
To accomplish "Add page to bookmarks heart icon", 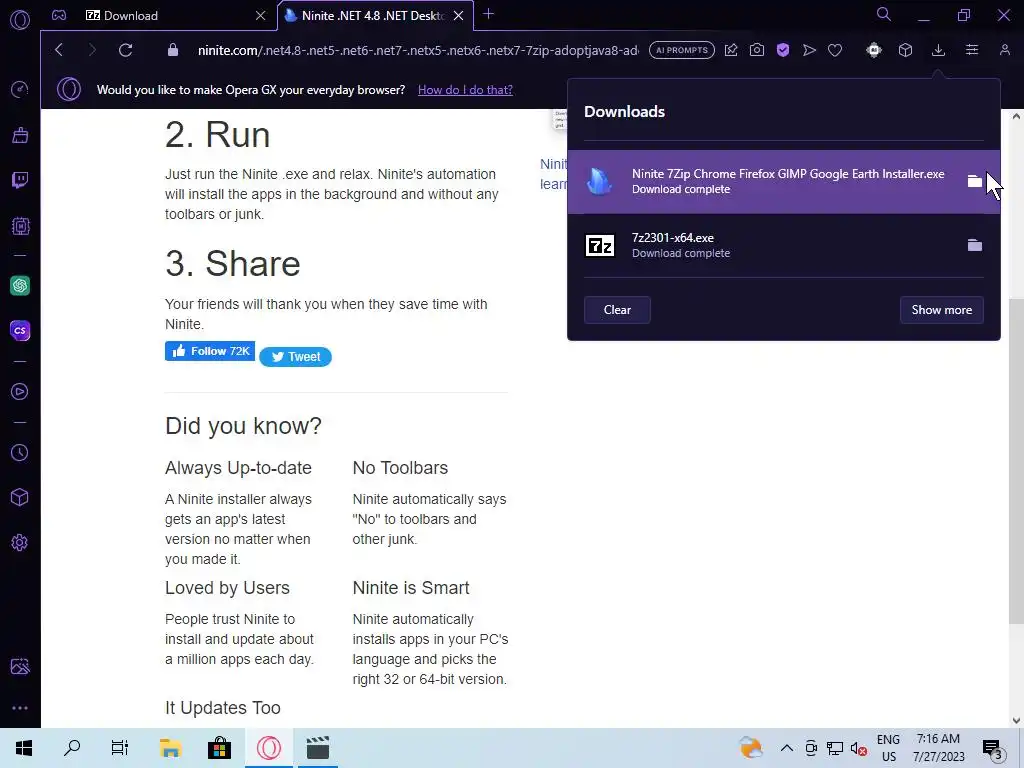I will click(835, 50).
